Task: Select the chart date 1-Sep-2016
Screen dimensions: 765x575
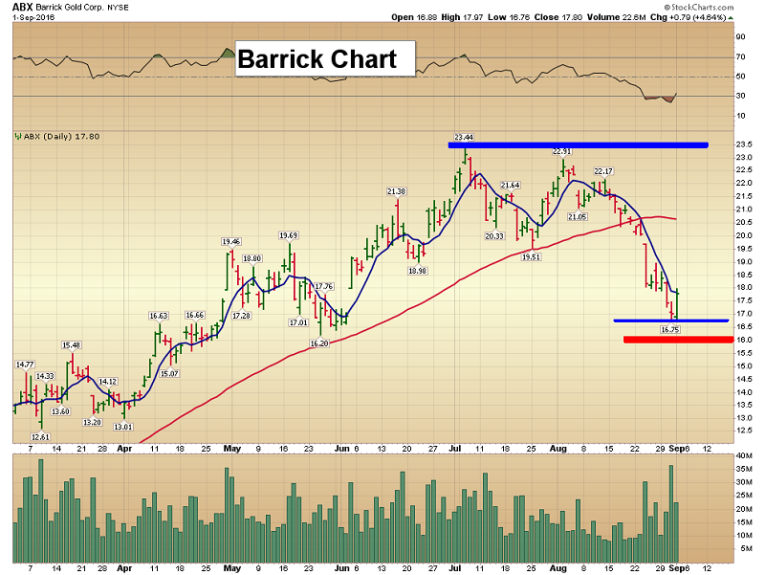Action: (34, 18)
